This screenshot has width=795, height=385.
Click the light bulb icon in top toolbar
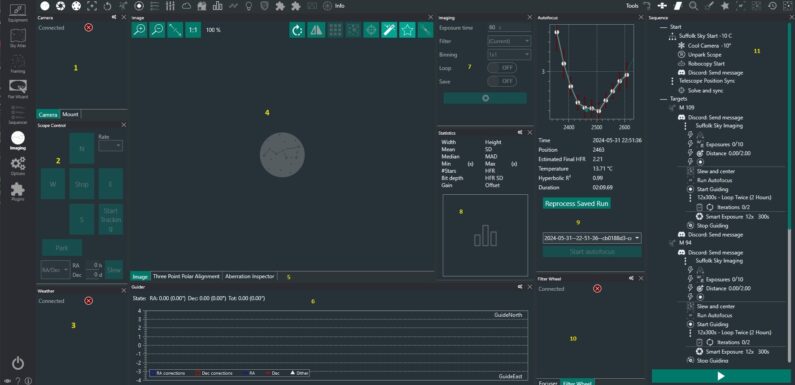pyautogui.click(x=248, y=6)
